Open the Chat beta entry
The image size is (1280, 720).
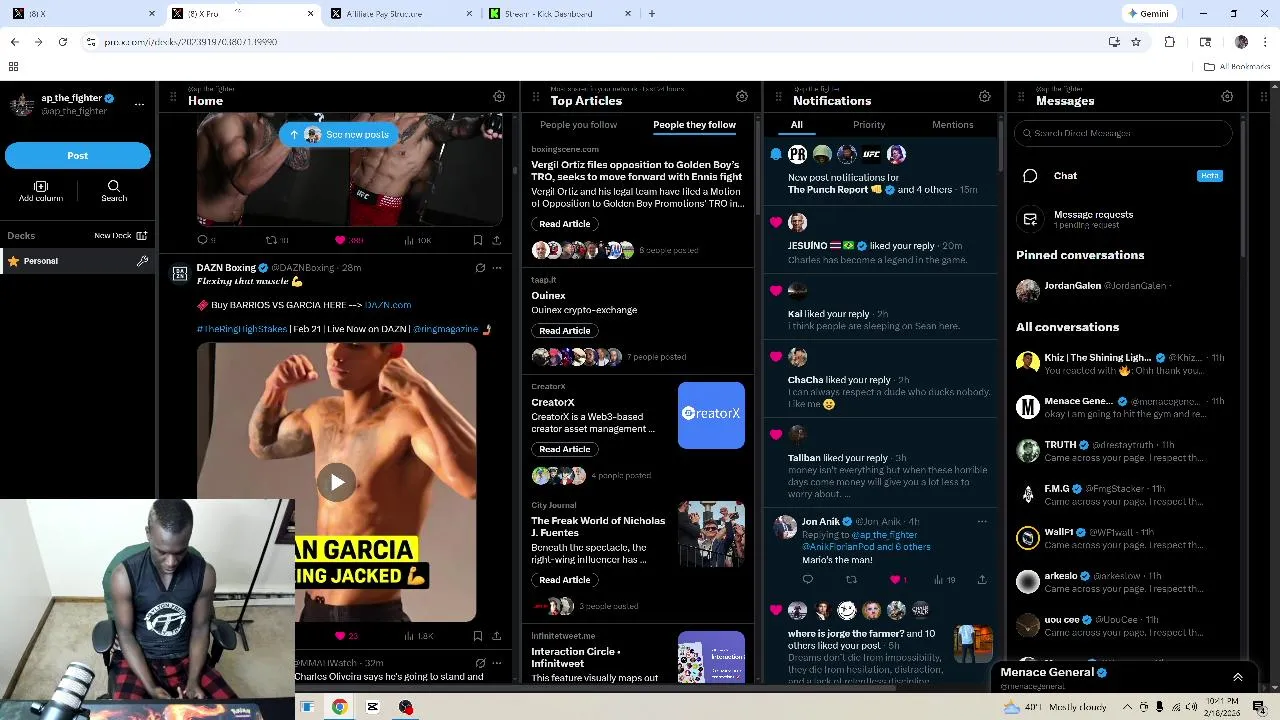tap(1123, 176)
